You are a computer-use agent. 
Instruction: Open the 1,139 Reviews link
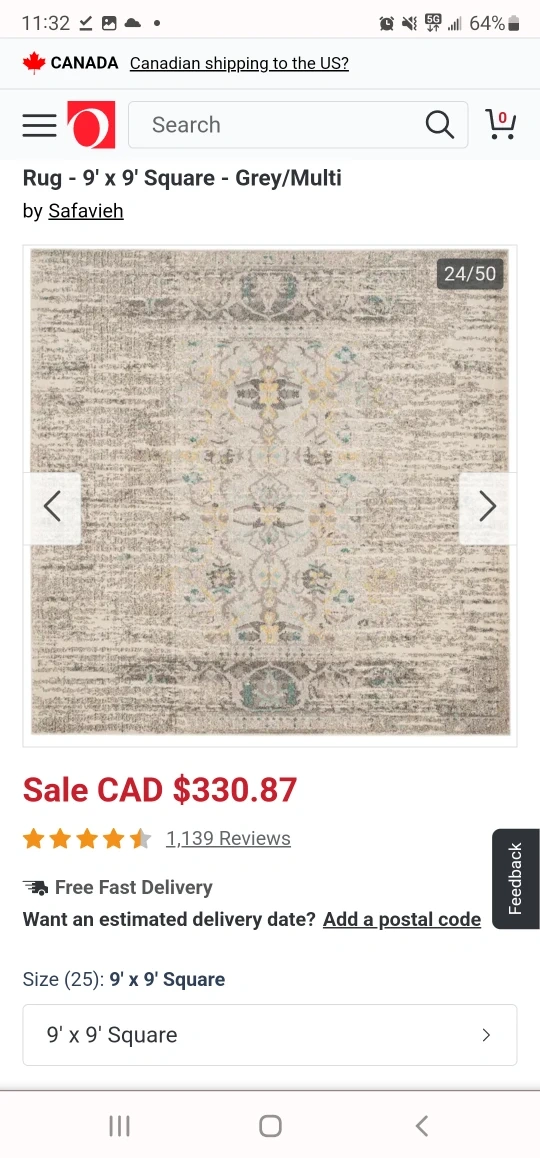point(228,839)
